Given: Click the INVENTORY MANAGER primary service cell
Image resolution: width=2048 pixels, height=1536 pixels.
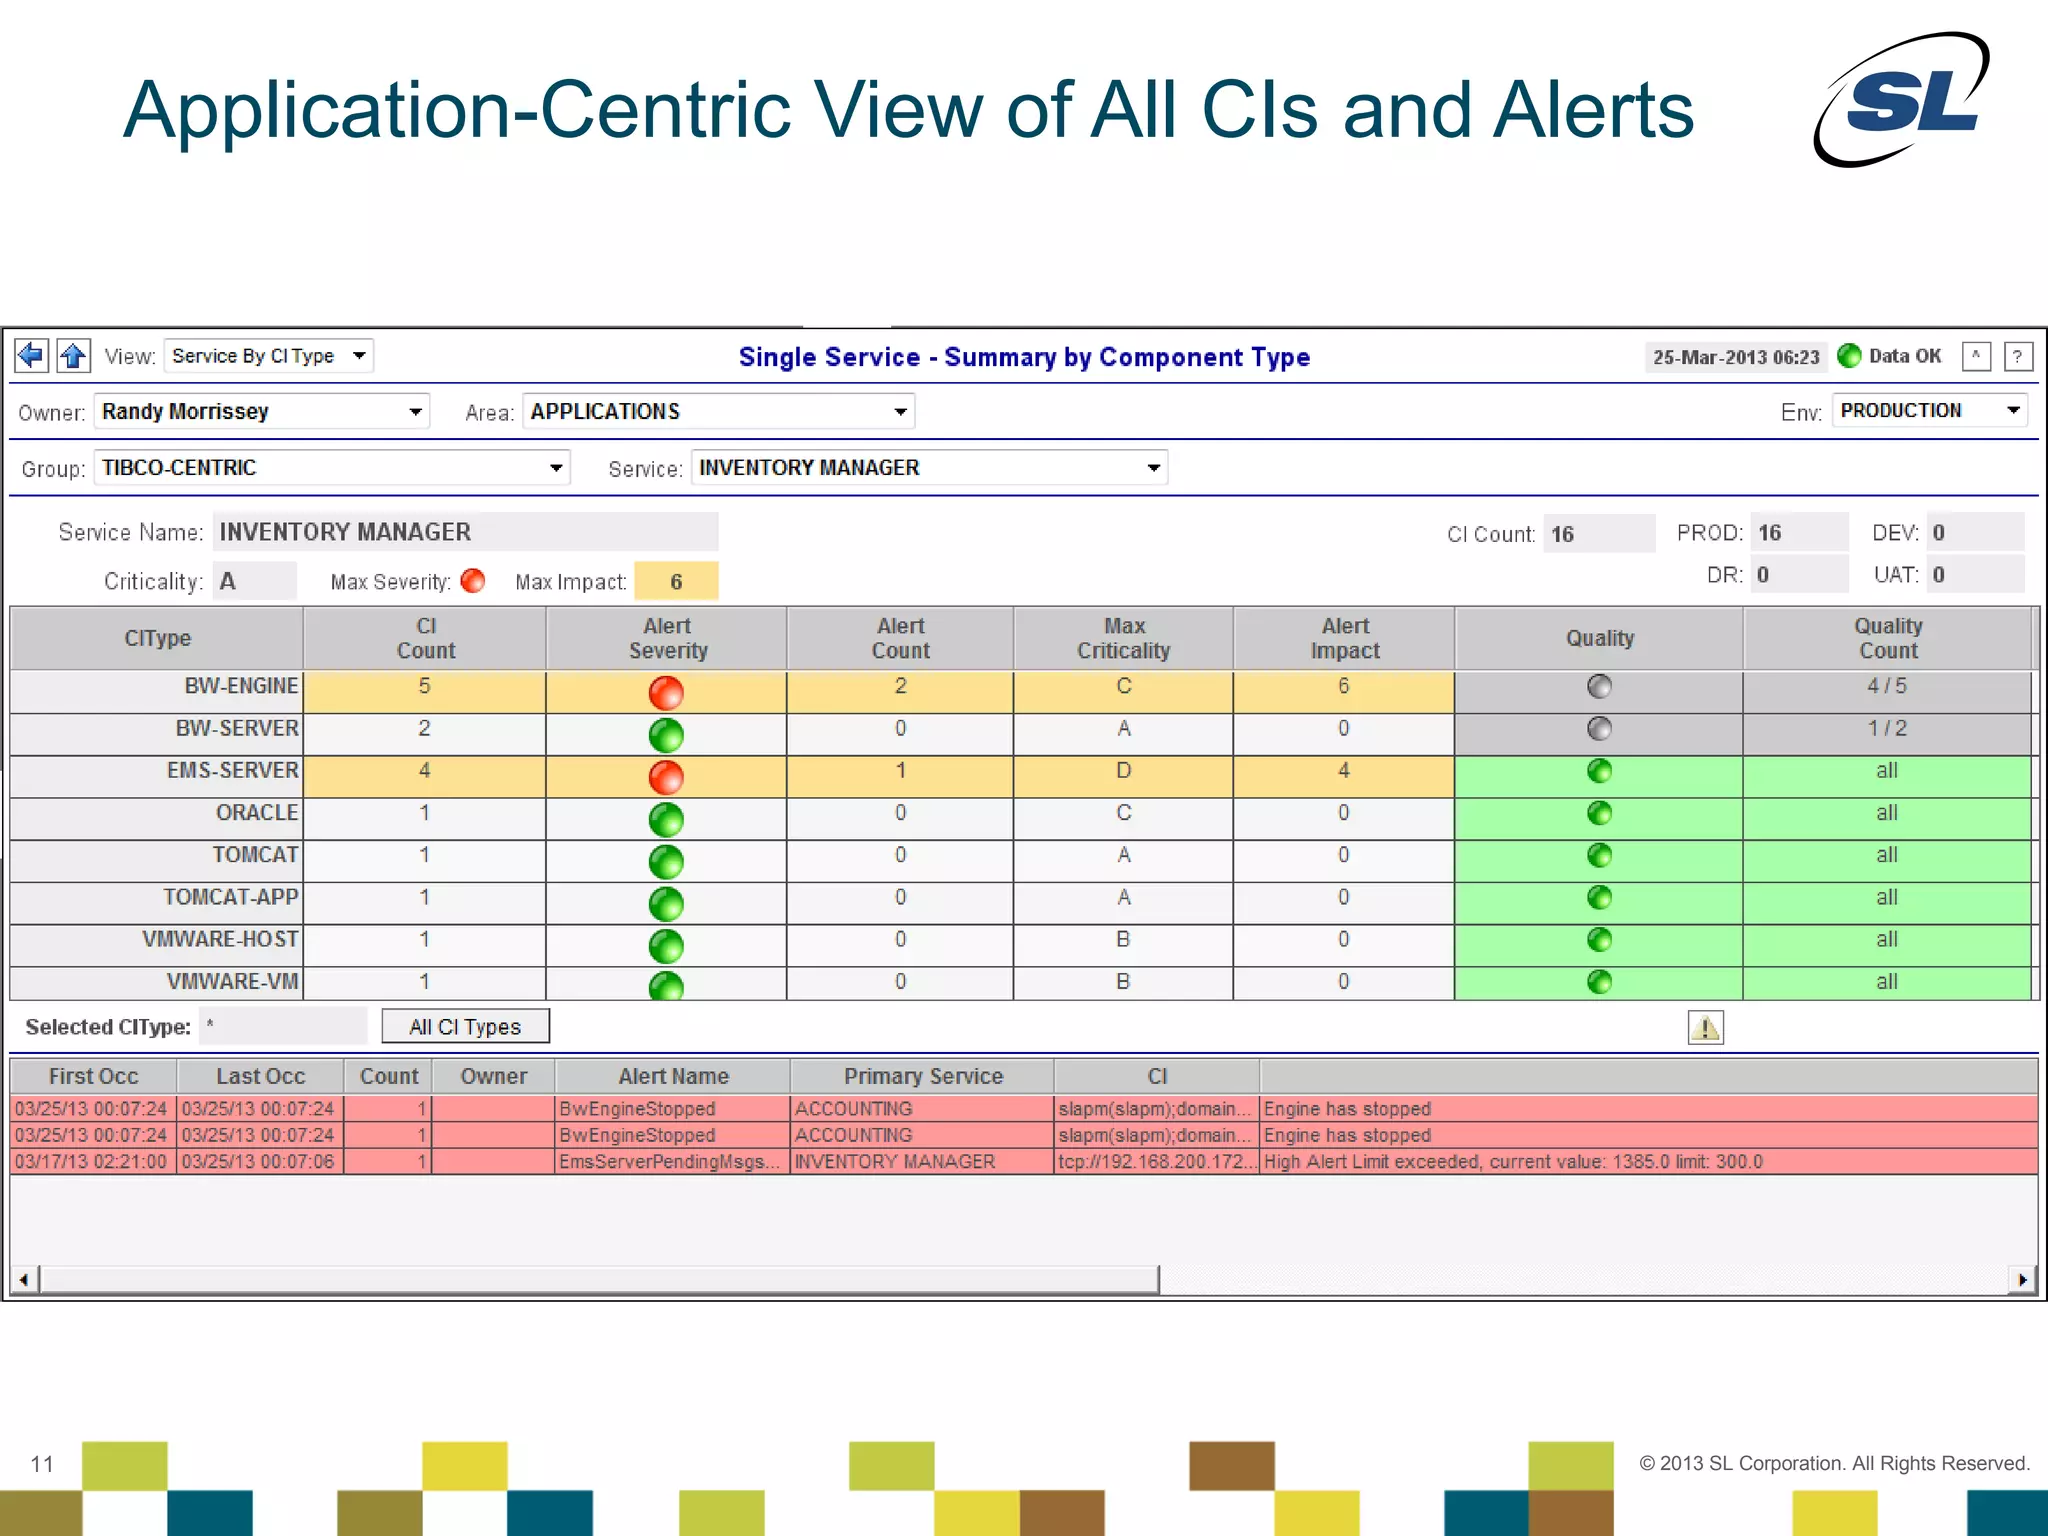Looking at the screenshot, I should (921, 1161).
